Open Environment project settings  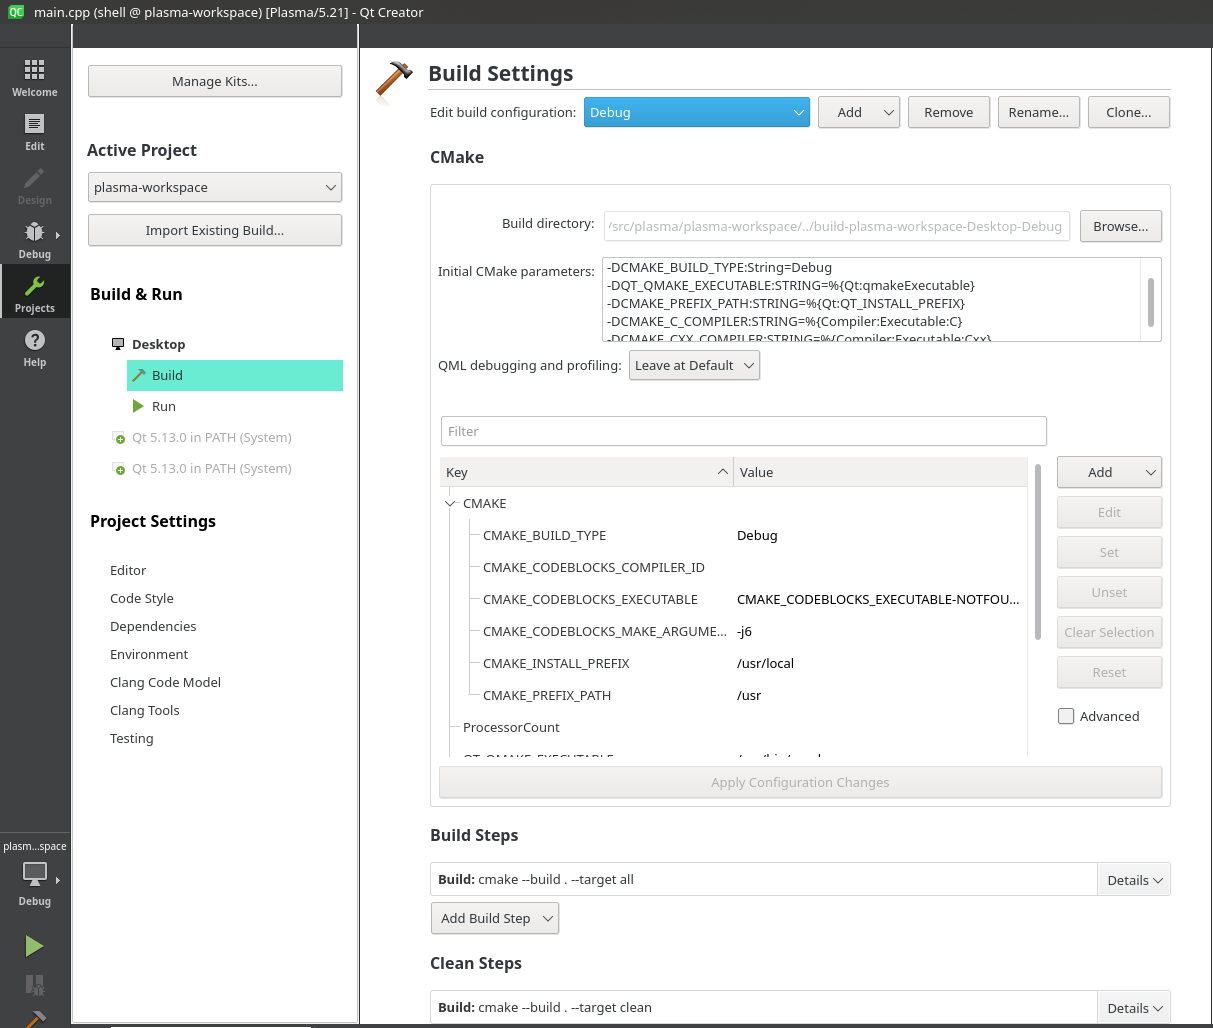coord(149,654)
